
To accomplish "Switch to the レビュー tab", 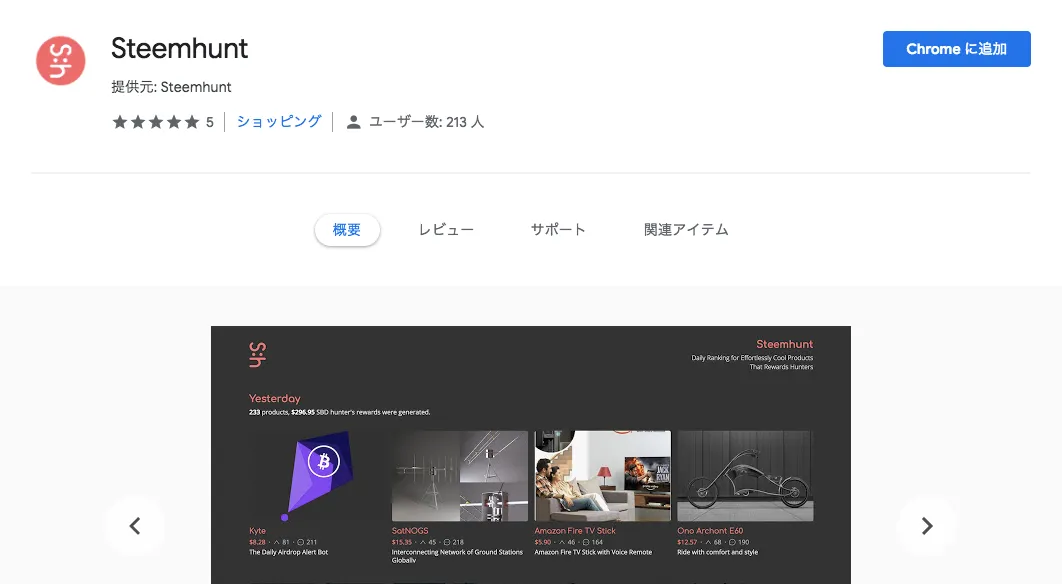I will coord(446,230).
